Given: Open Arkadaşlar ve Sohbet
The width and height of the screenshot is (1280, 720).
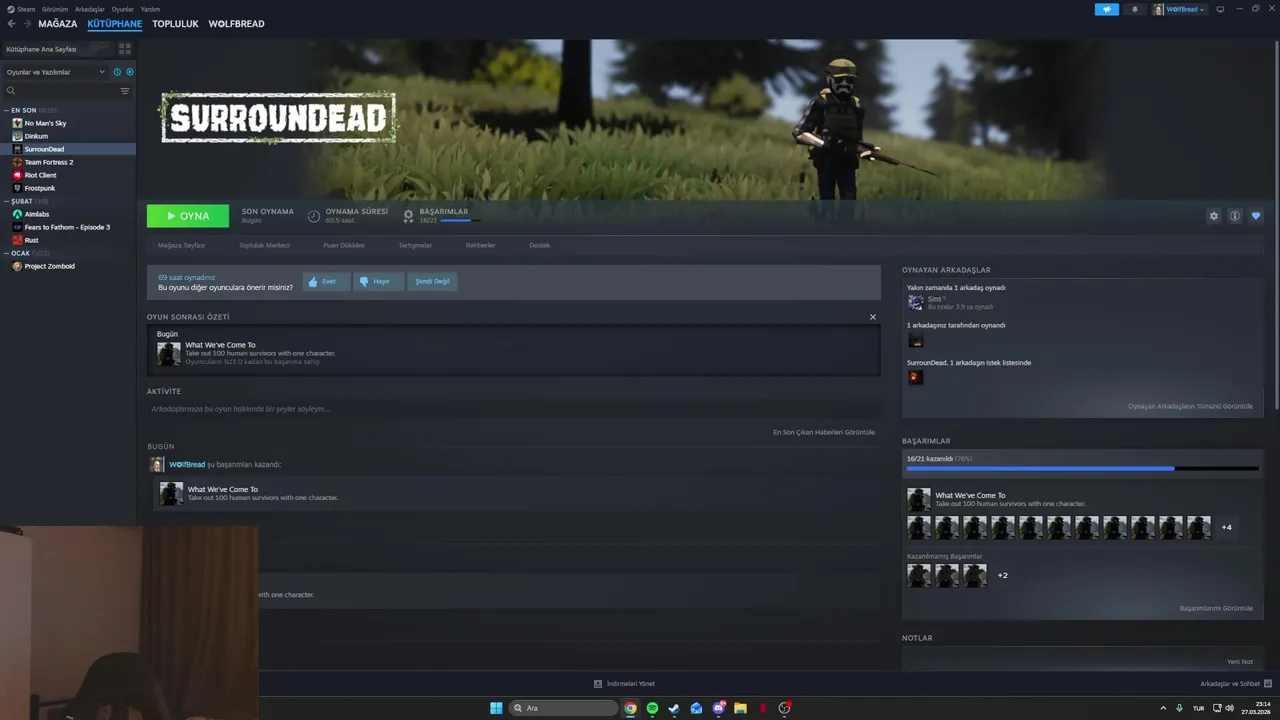Looking at the screenshot, I should (x=1234, y=684).
